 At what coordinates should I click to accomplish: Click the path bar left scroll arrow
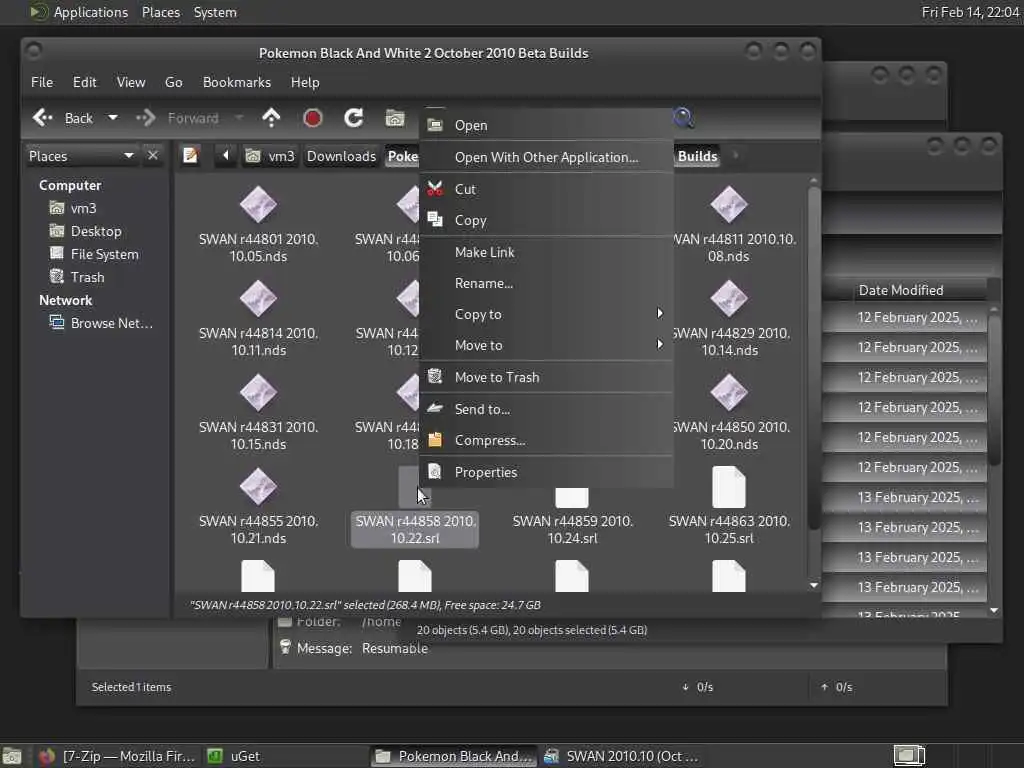pos(225,155)
